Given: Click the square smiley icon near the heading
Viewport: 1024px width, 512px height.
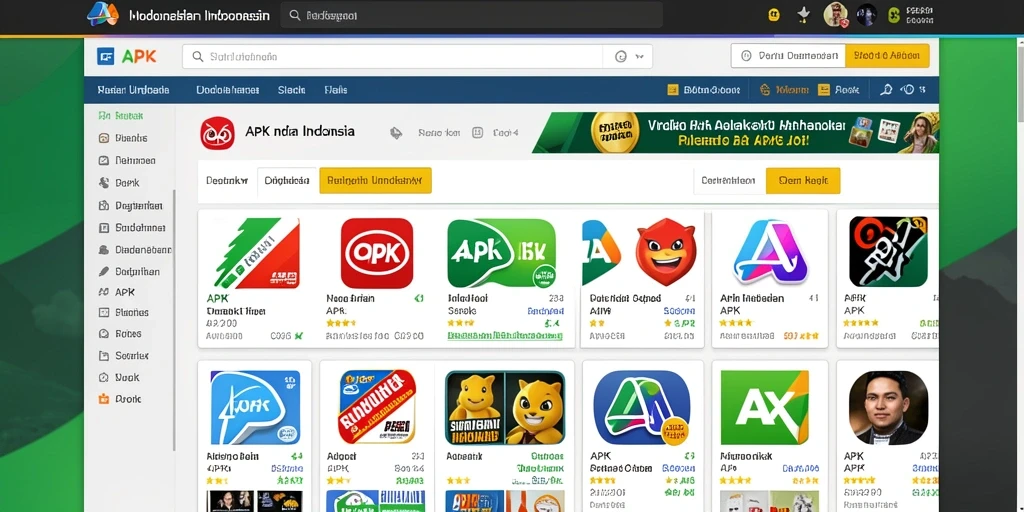Looking at the screenshot, I should coord(477,133).
